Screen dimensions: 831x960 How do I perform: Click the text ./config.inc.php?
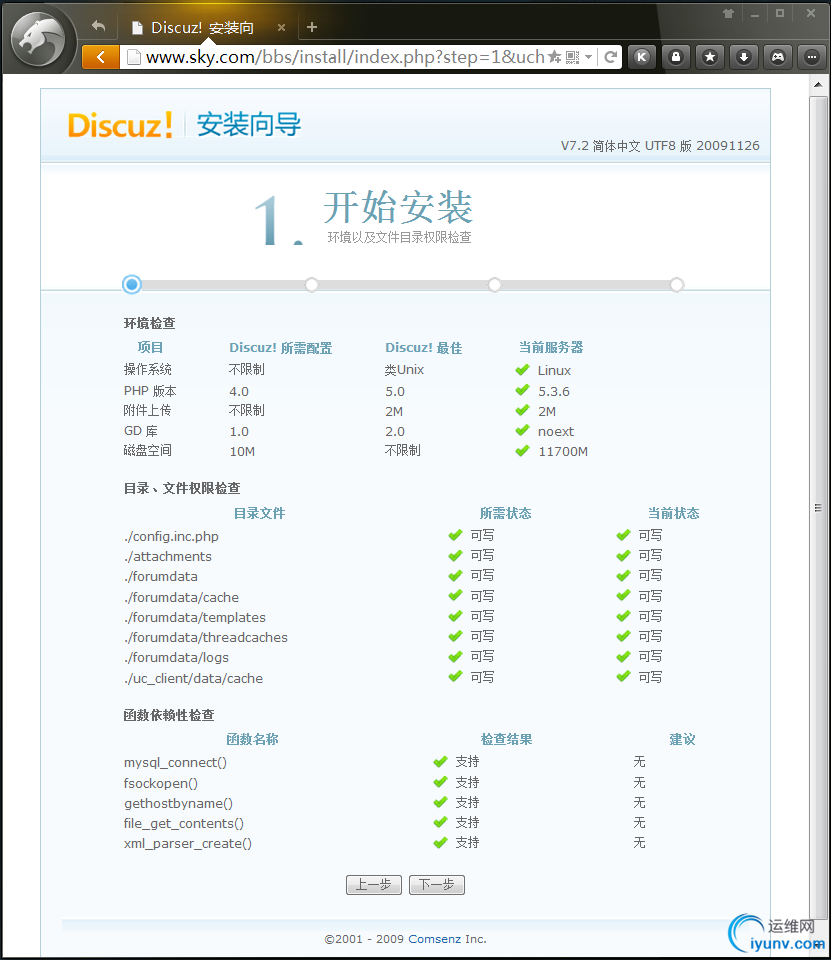(x=171, y=536)
